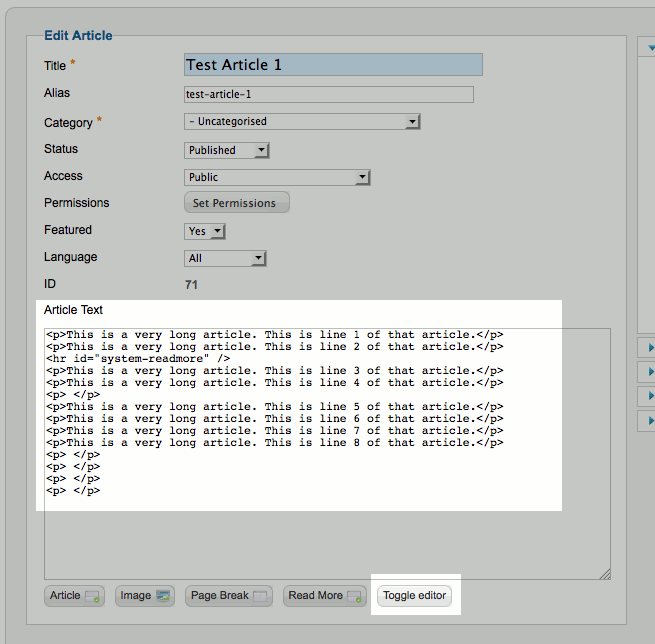This screenshot has height=644, width=655.
Task: Click the Title field with Test Article 1
Action: point(333,65)
